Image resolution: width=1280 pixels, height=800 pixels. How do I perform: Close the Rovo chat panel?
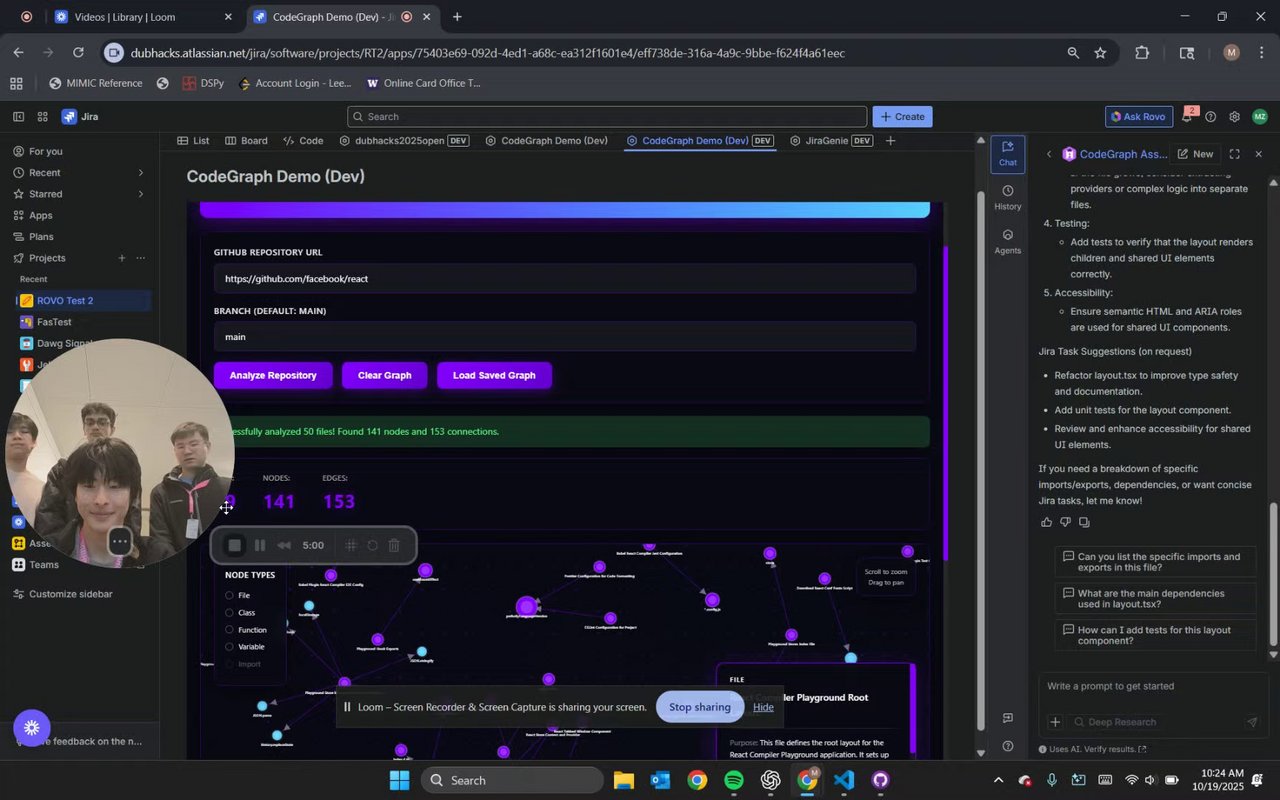pos(1258,154)
